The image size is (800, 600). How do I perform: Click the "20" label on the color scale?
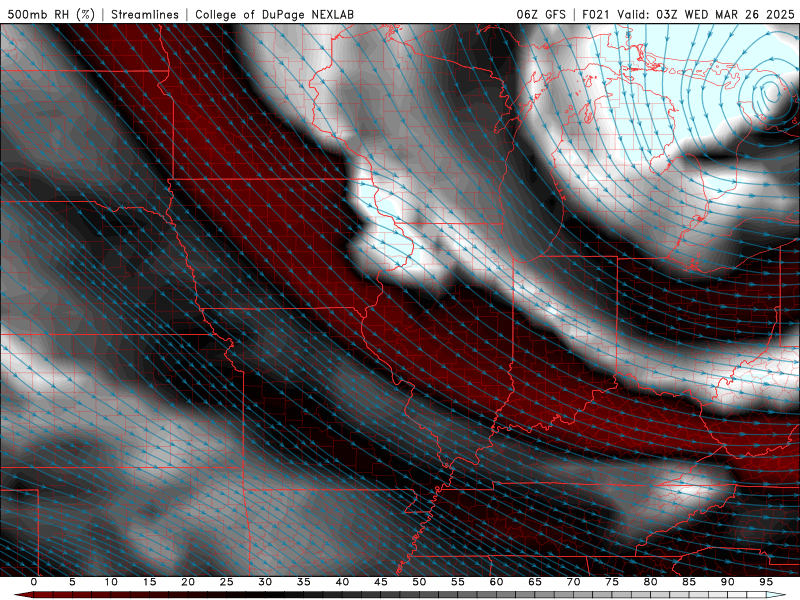[188, 582]
